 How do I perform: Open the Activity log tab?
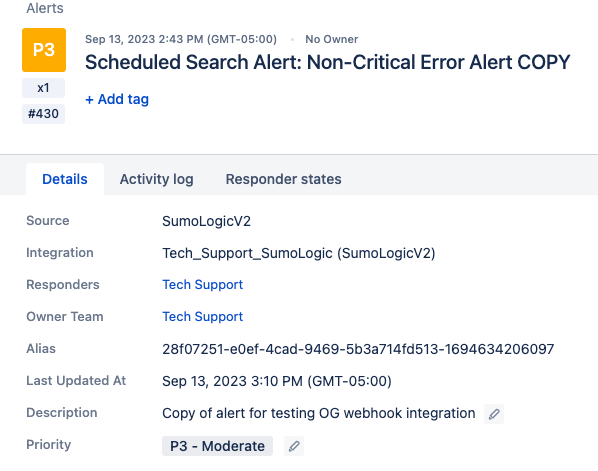point(157,179)
